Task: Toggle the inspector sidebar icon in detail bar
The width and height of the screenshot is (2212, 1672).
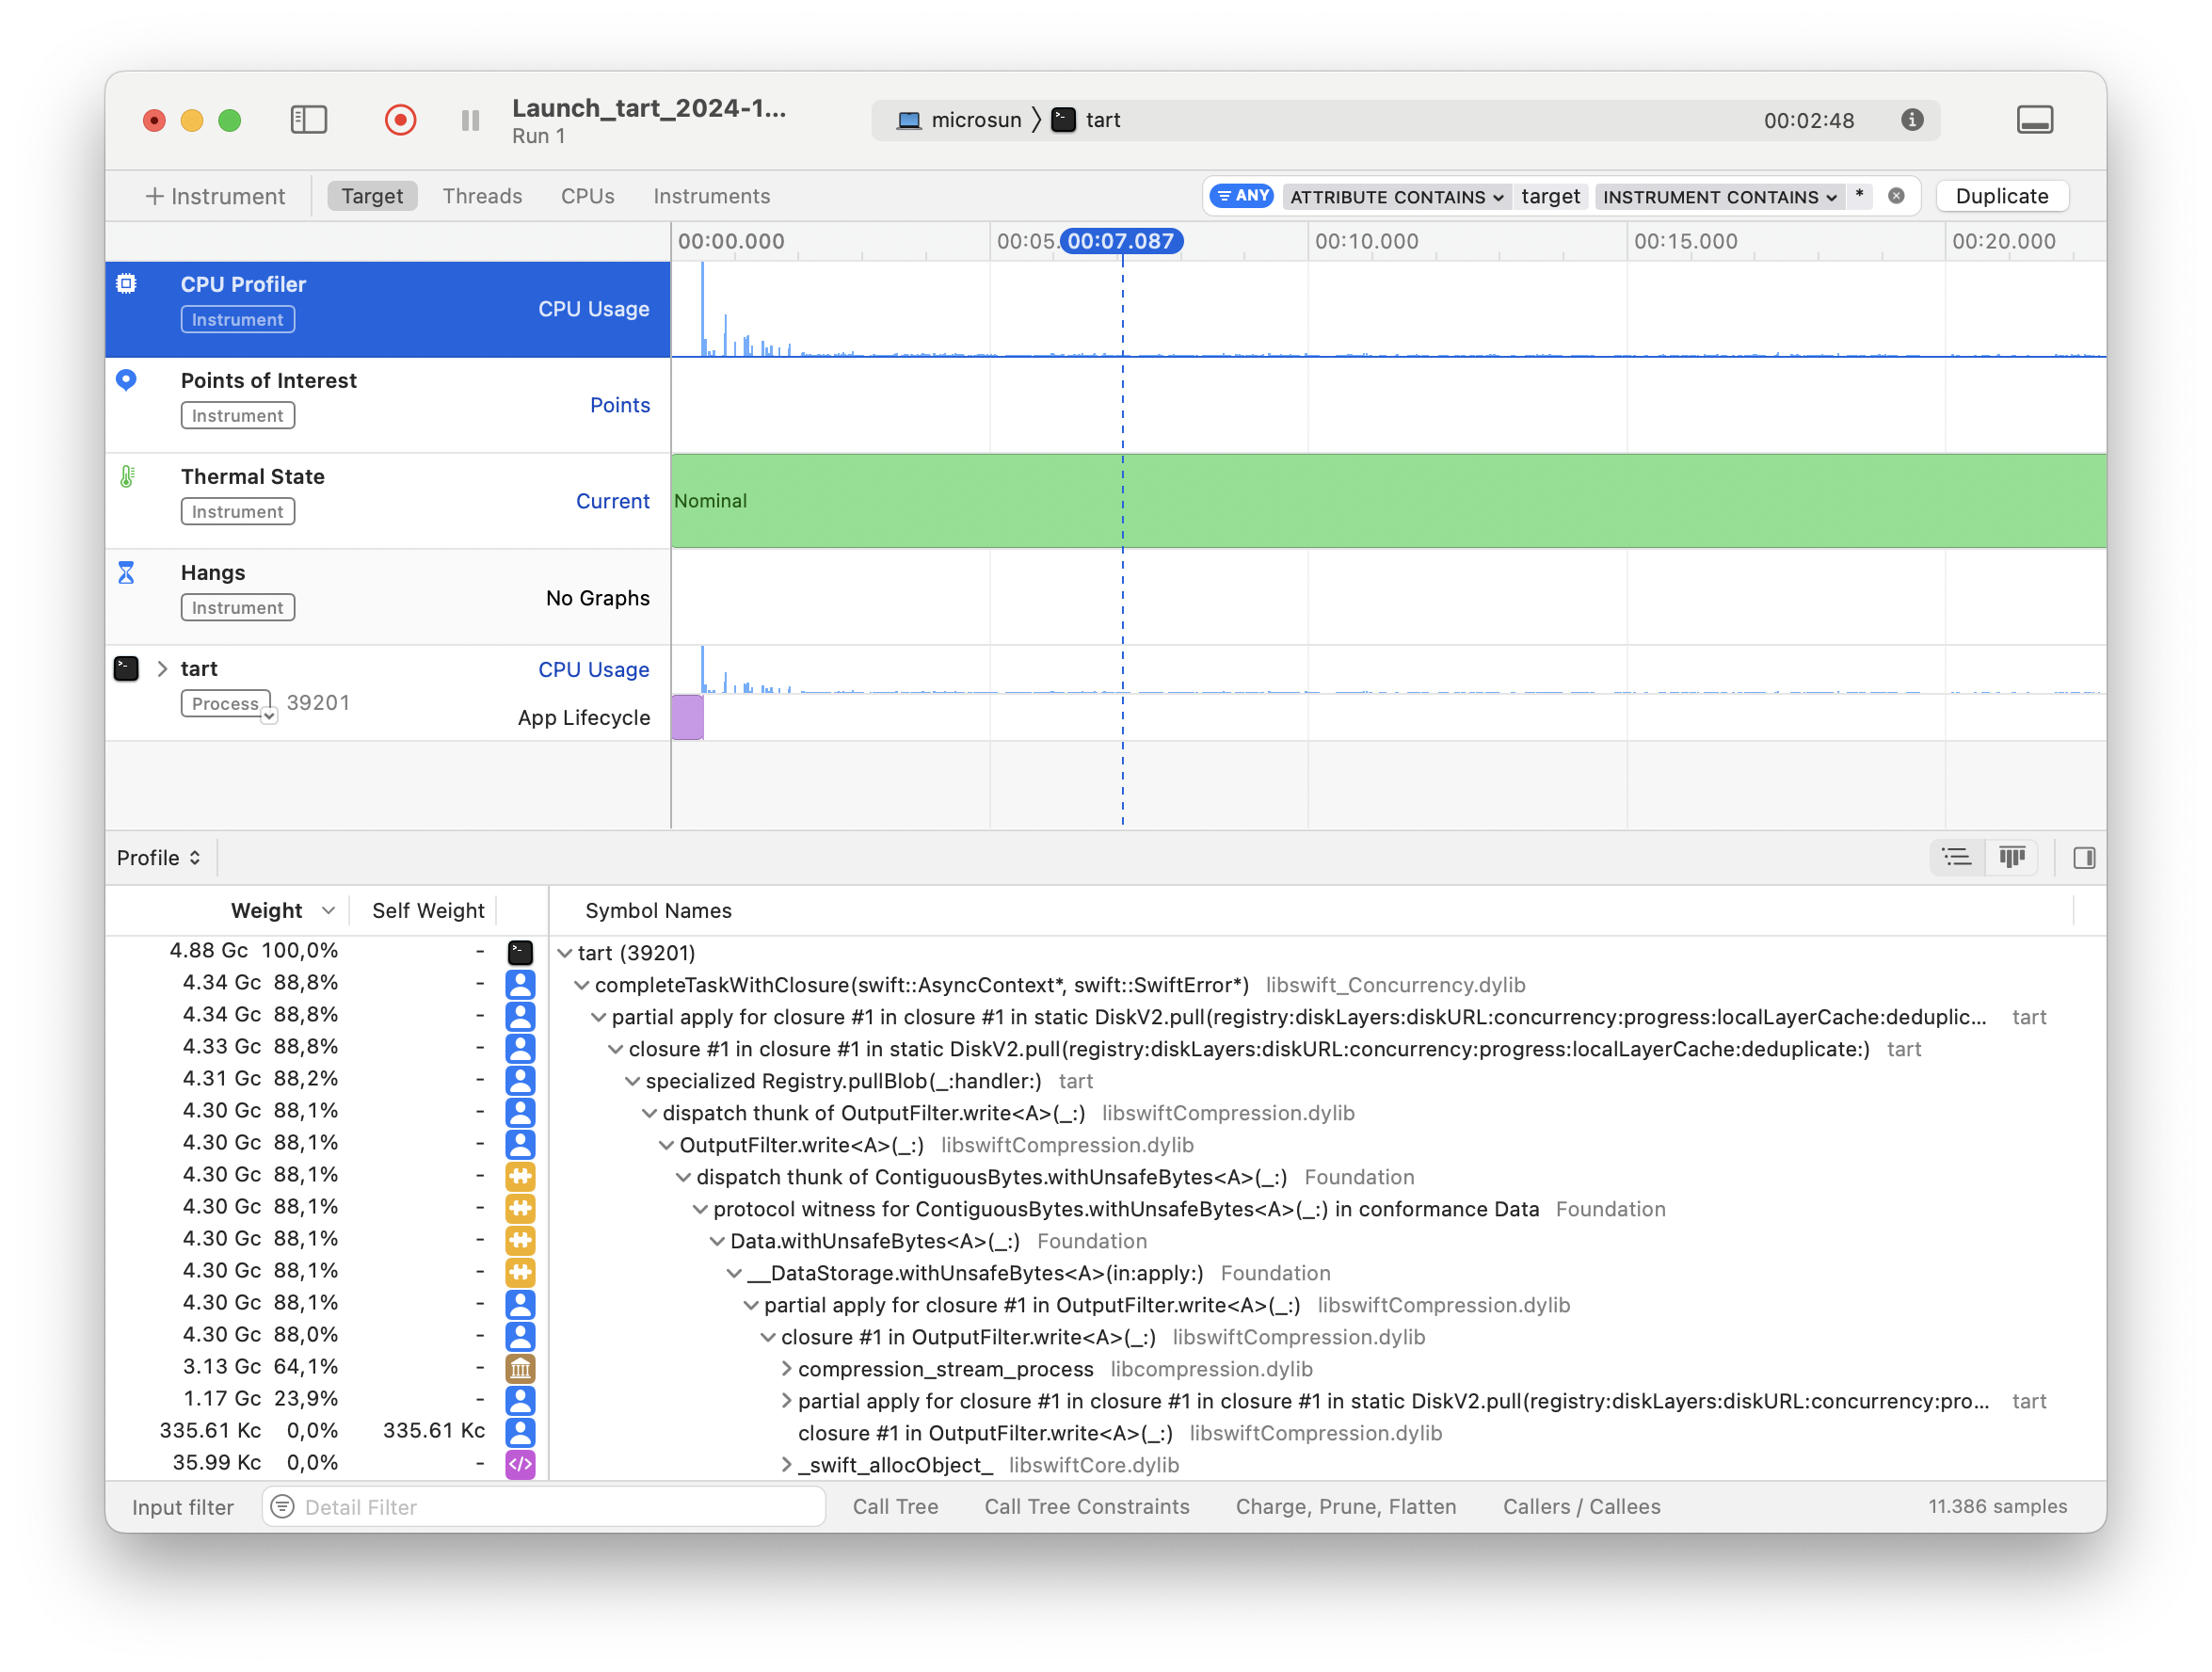Action: 2084,858
